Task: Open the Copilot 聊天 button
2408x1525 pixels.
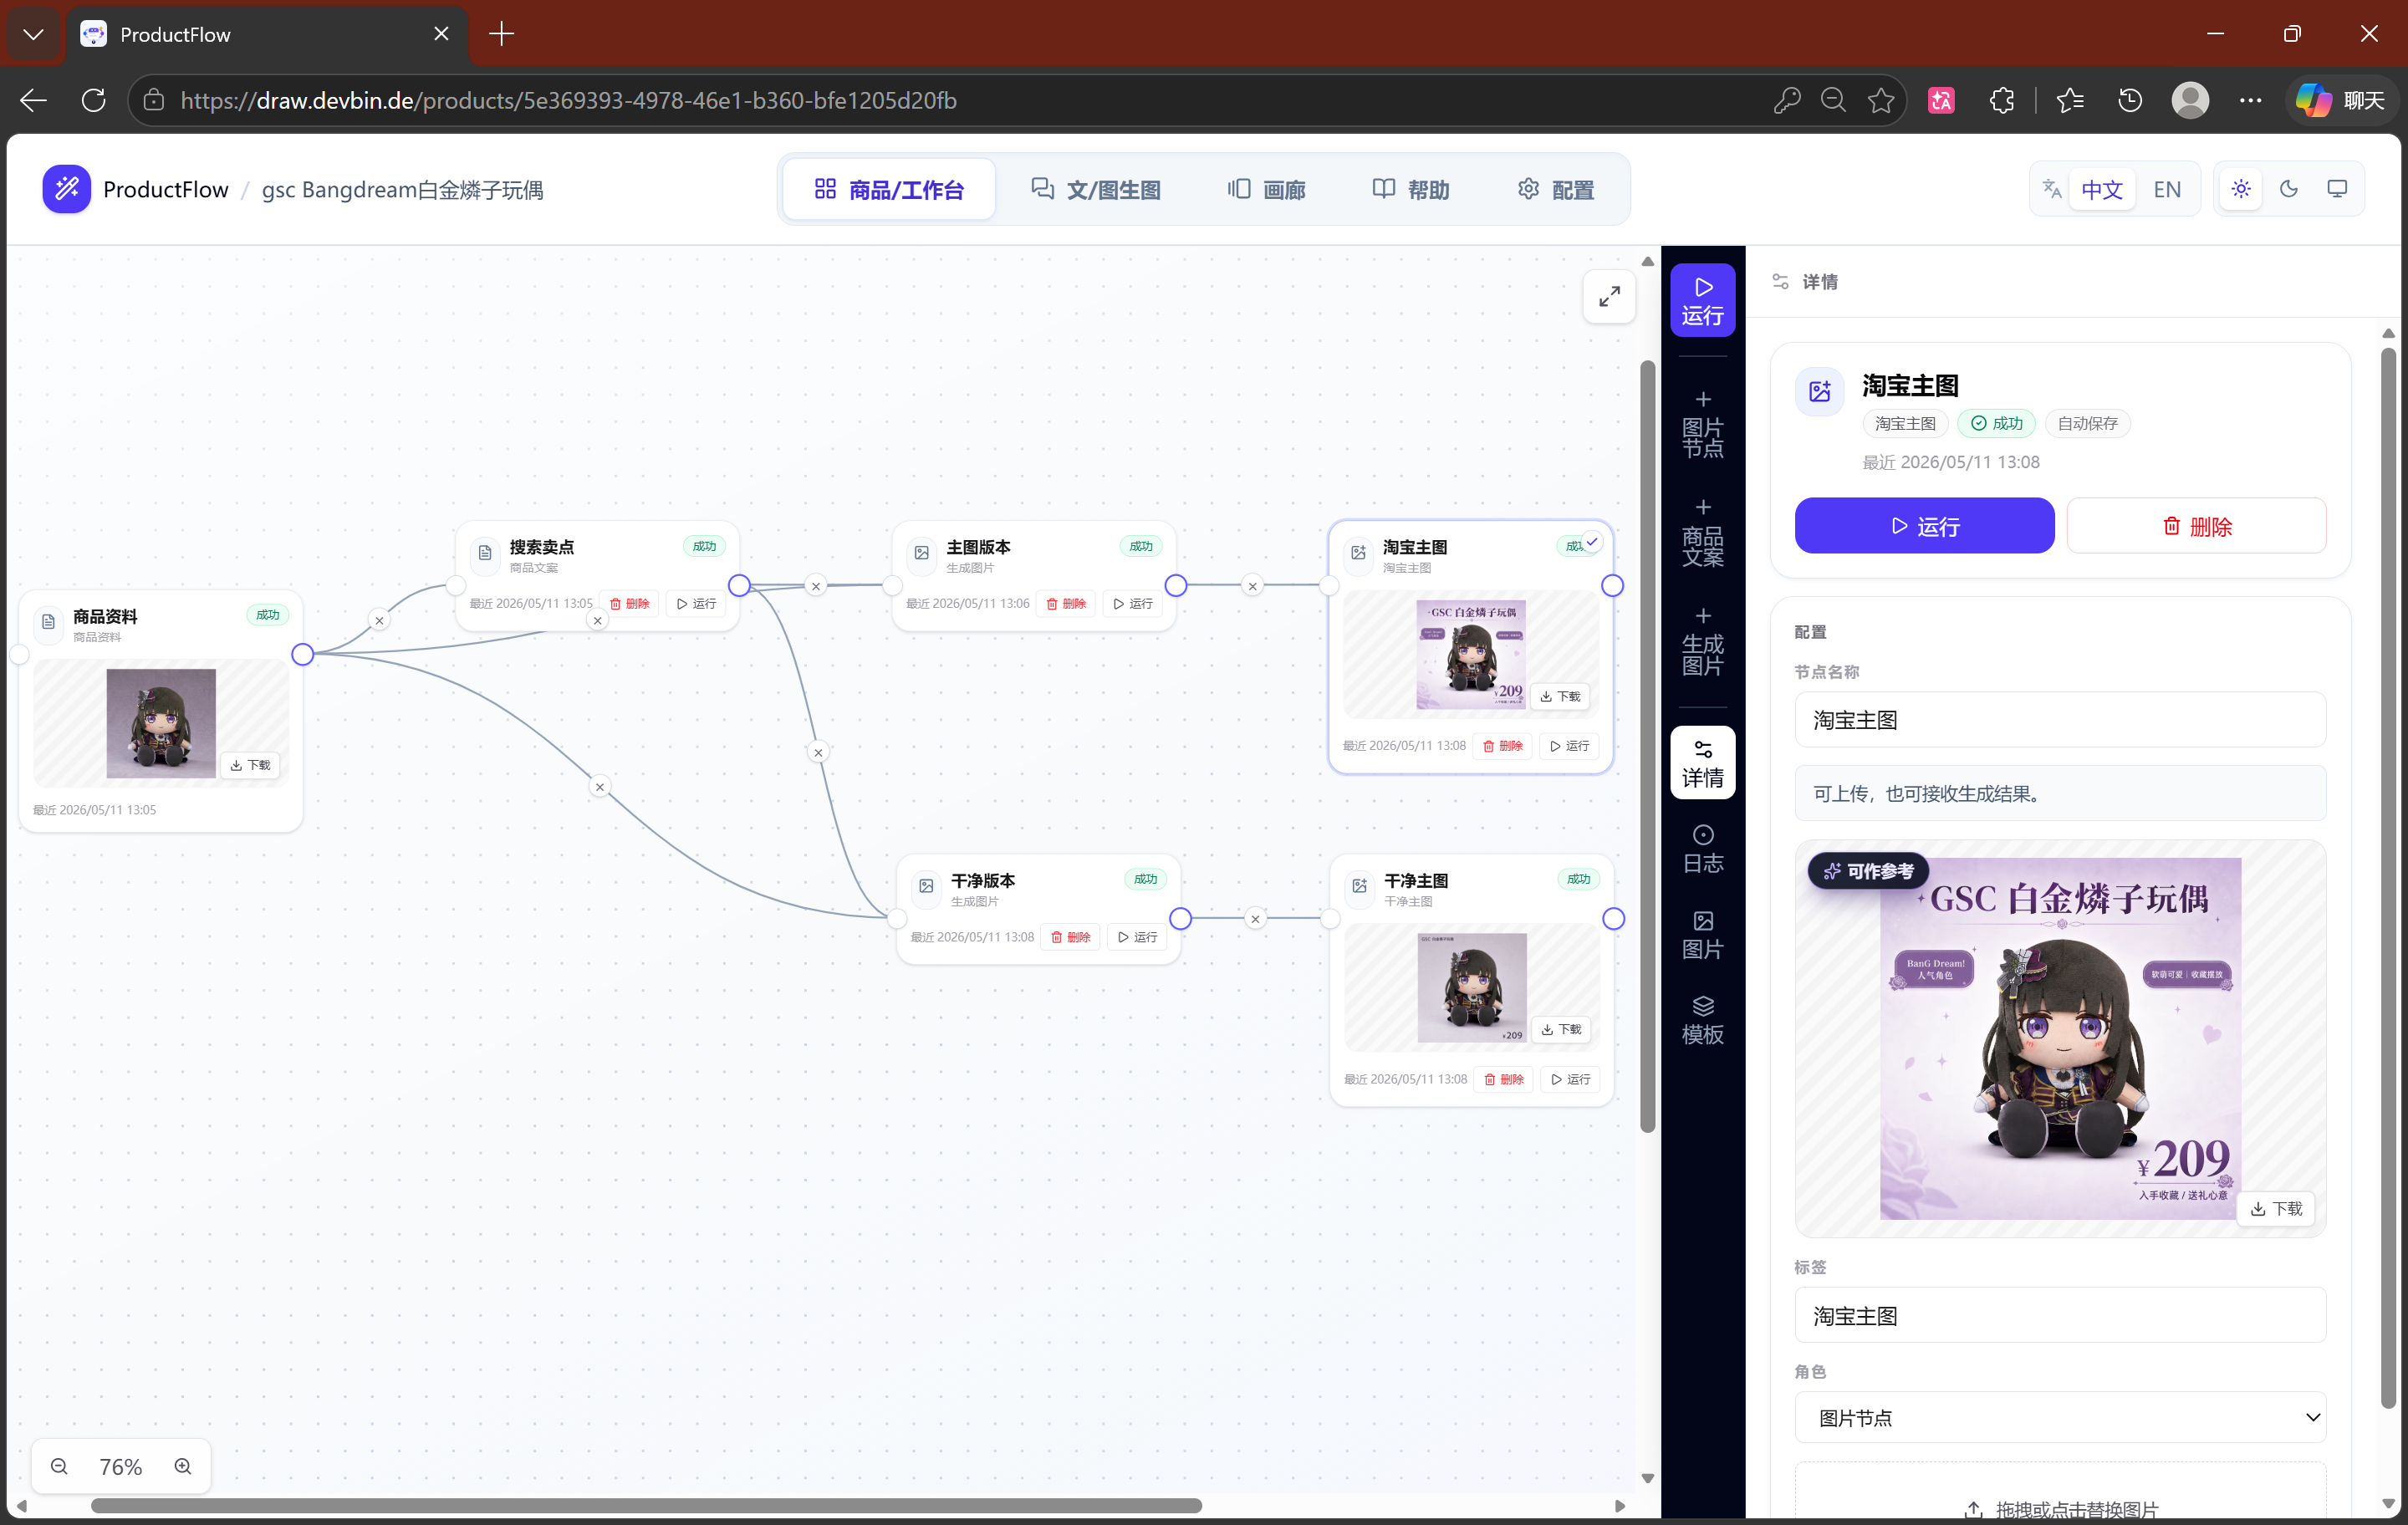Action: [x=2341, y=100]
